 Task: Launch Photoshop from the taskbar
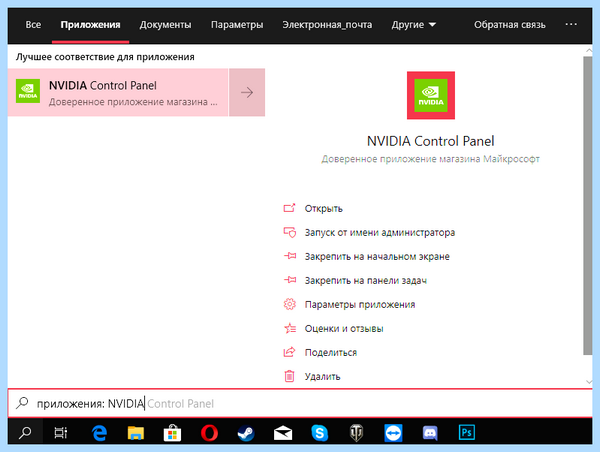coord(467,433)
